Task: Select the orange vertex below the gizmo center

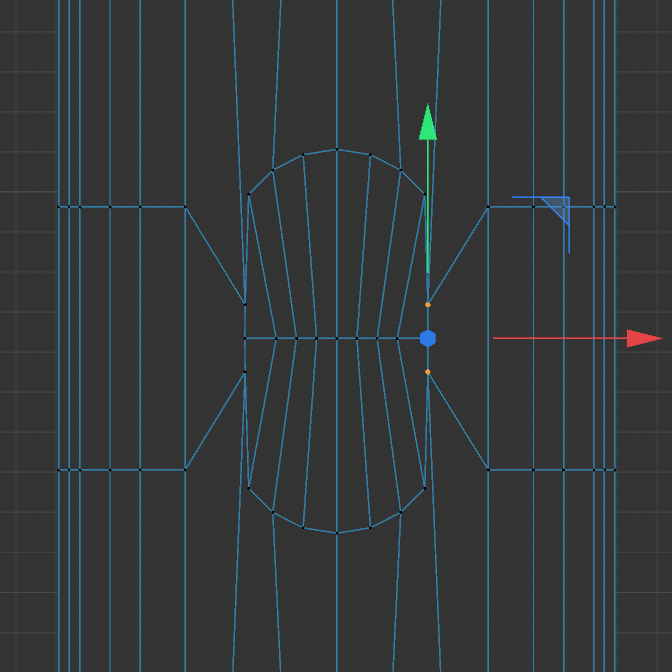Action: click(428, 372)
